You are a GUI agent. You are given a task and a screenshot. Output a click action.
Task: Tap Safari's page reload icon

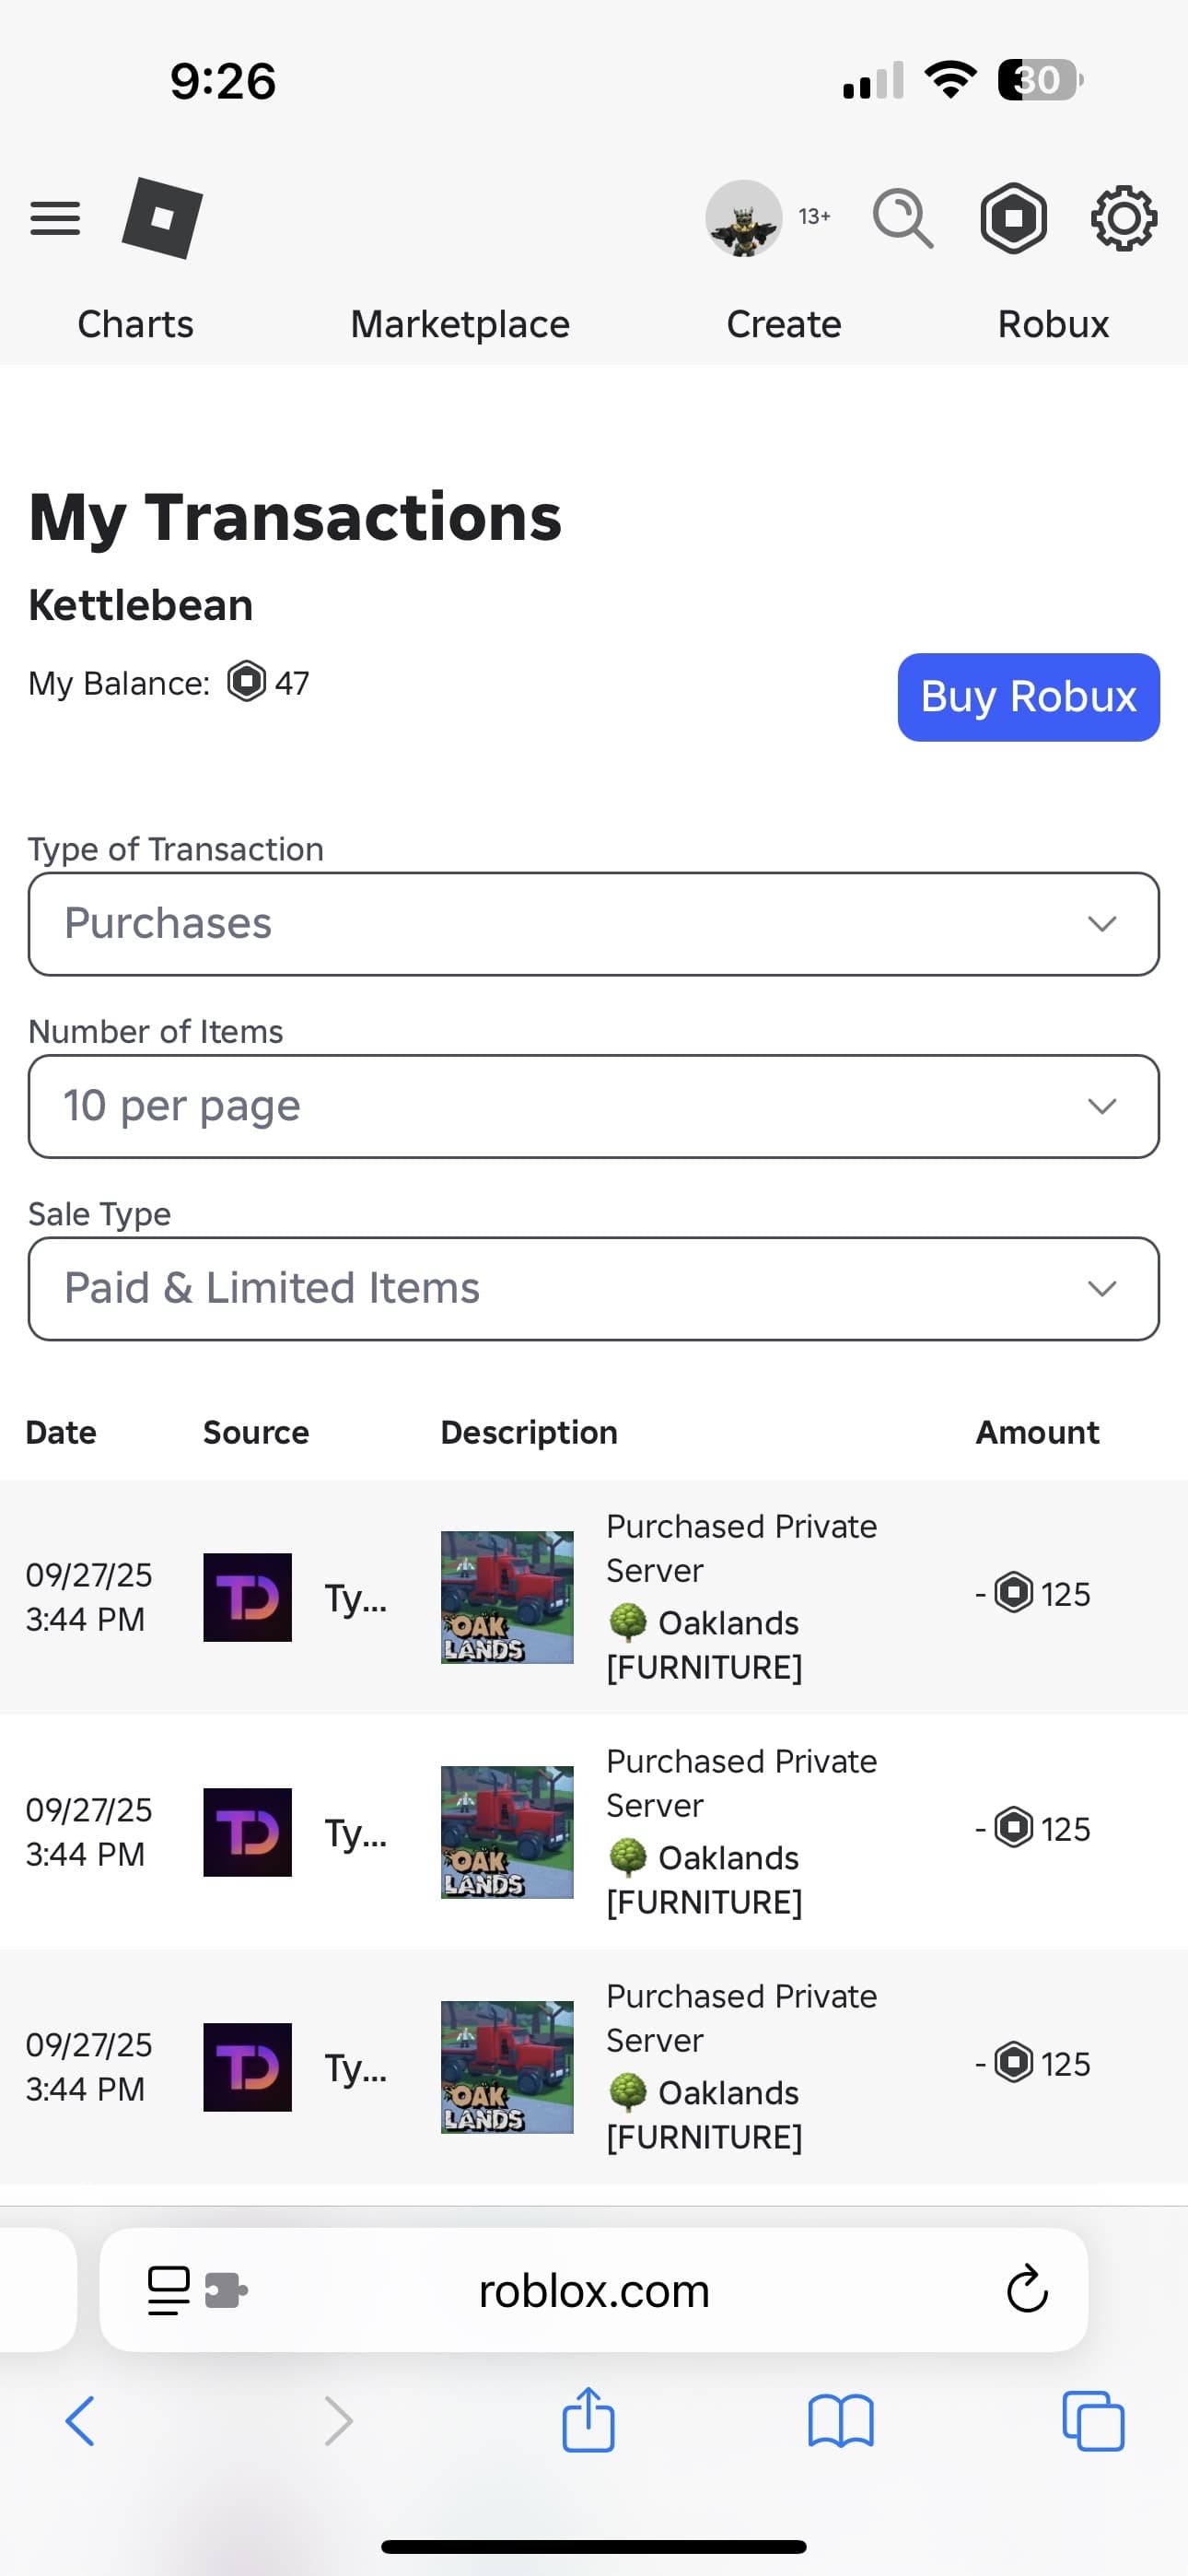coord(1026,2290)
